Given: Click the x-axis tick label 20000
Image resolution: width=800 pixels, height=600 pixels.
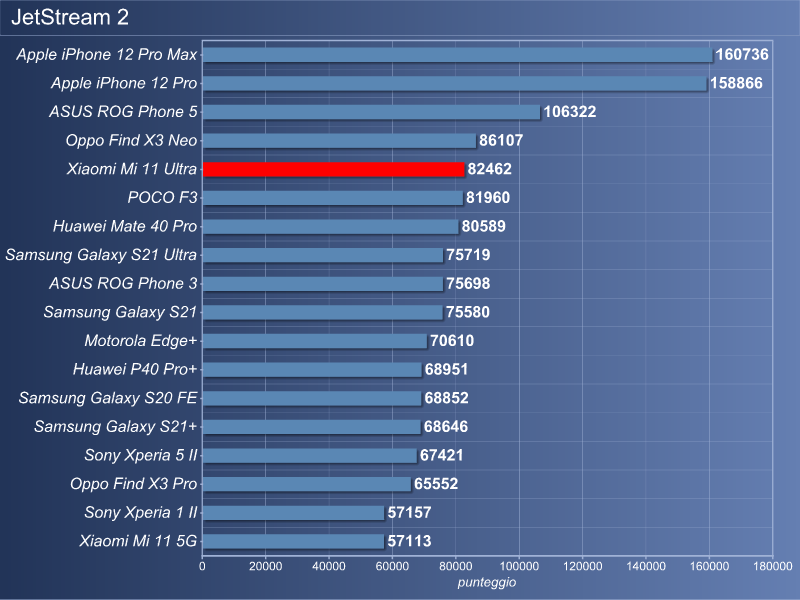Looking at the screenshot, I should (265, 566).
